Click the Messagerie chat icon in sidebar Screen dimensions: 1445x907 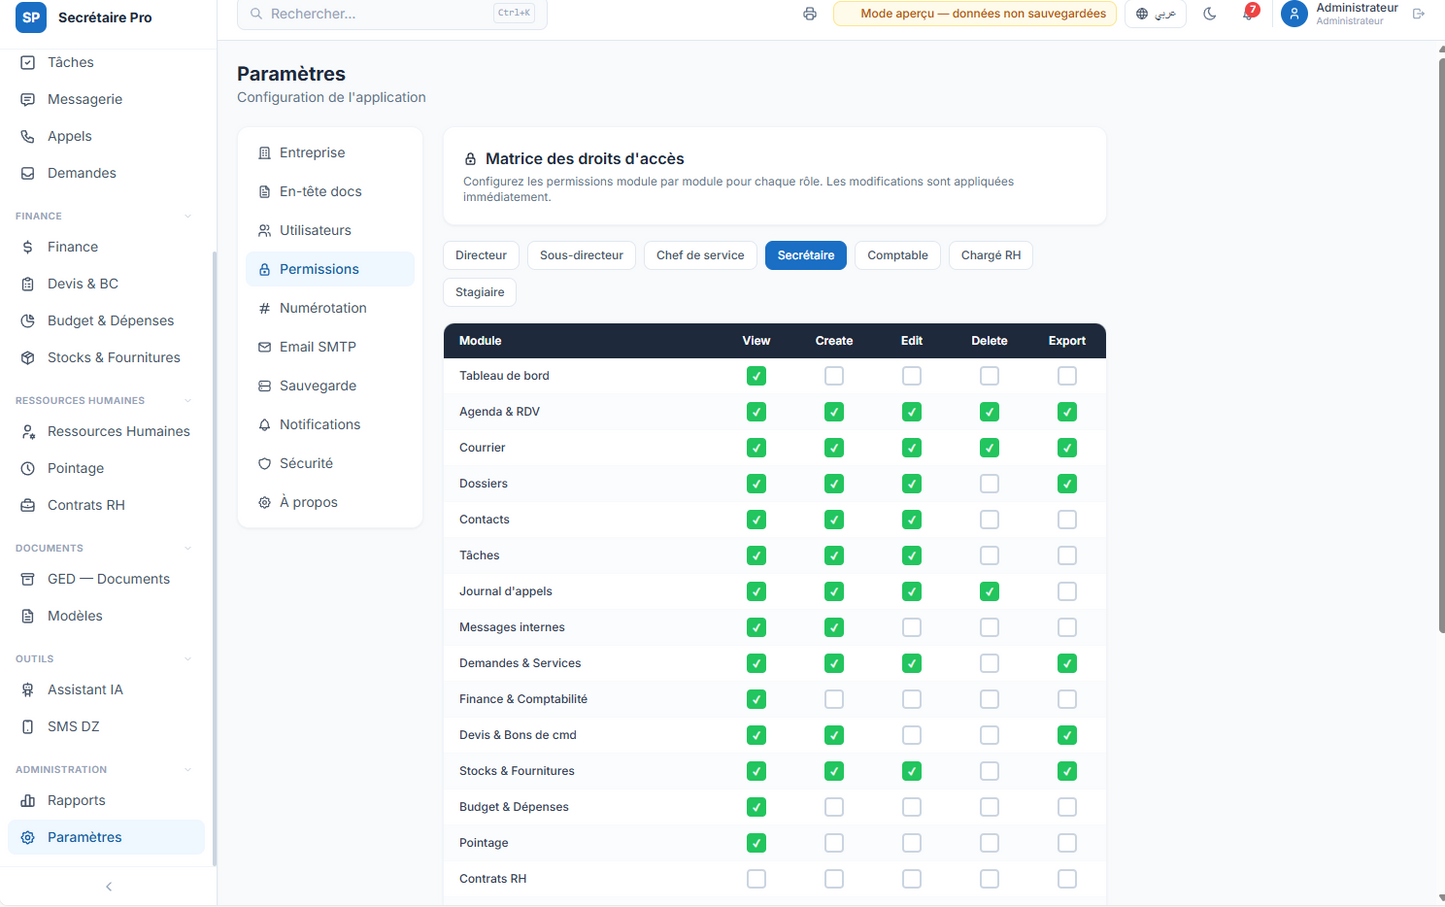[x=28, y=99]
